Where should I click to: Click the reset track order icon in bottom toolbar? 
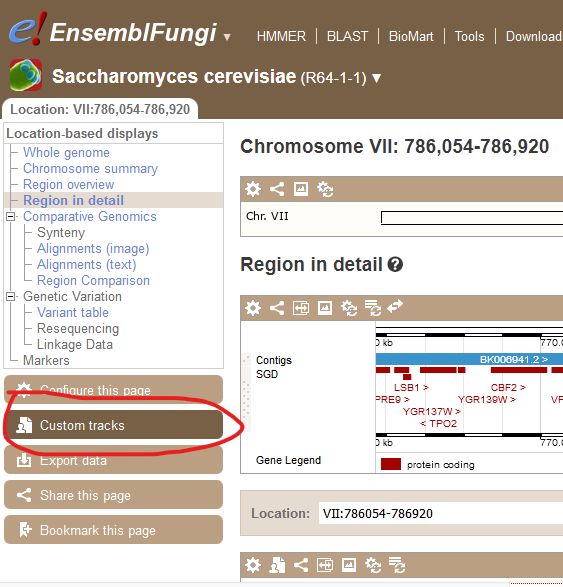(397, 565)
